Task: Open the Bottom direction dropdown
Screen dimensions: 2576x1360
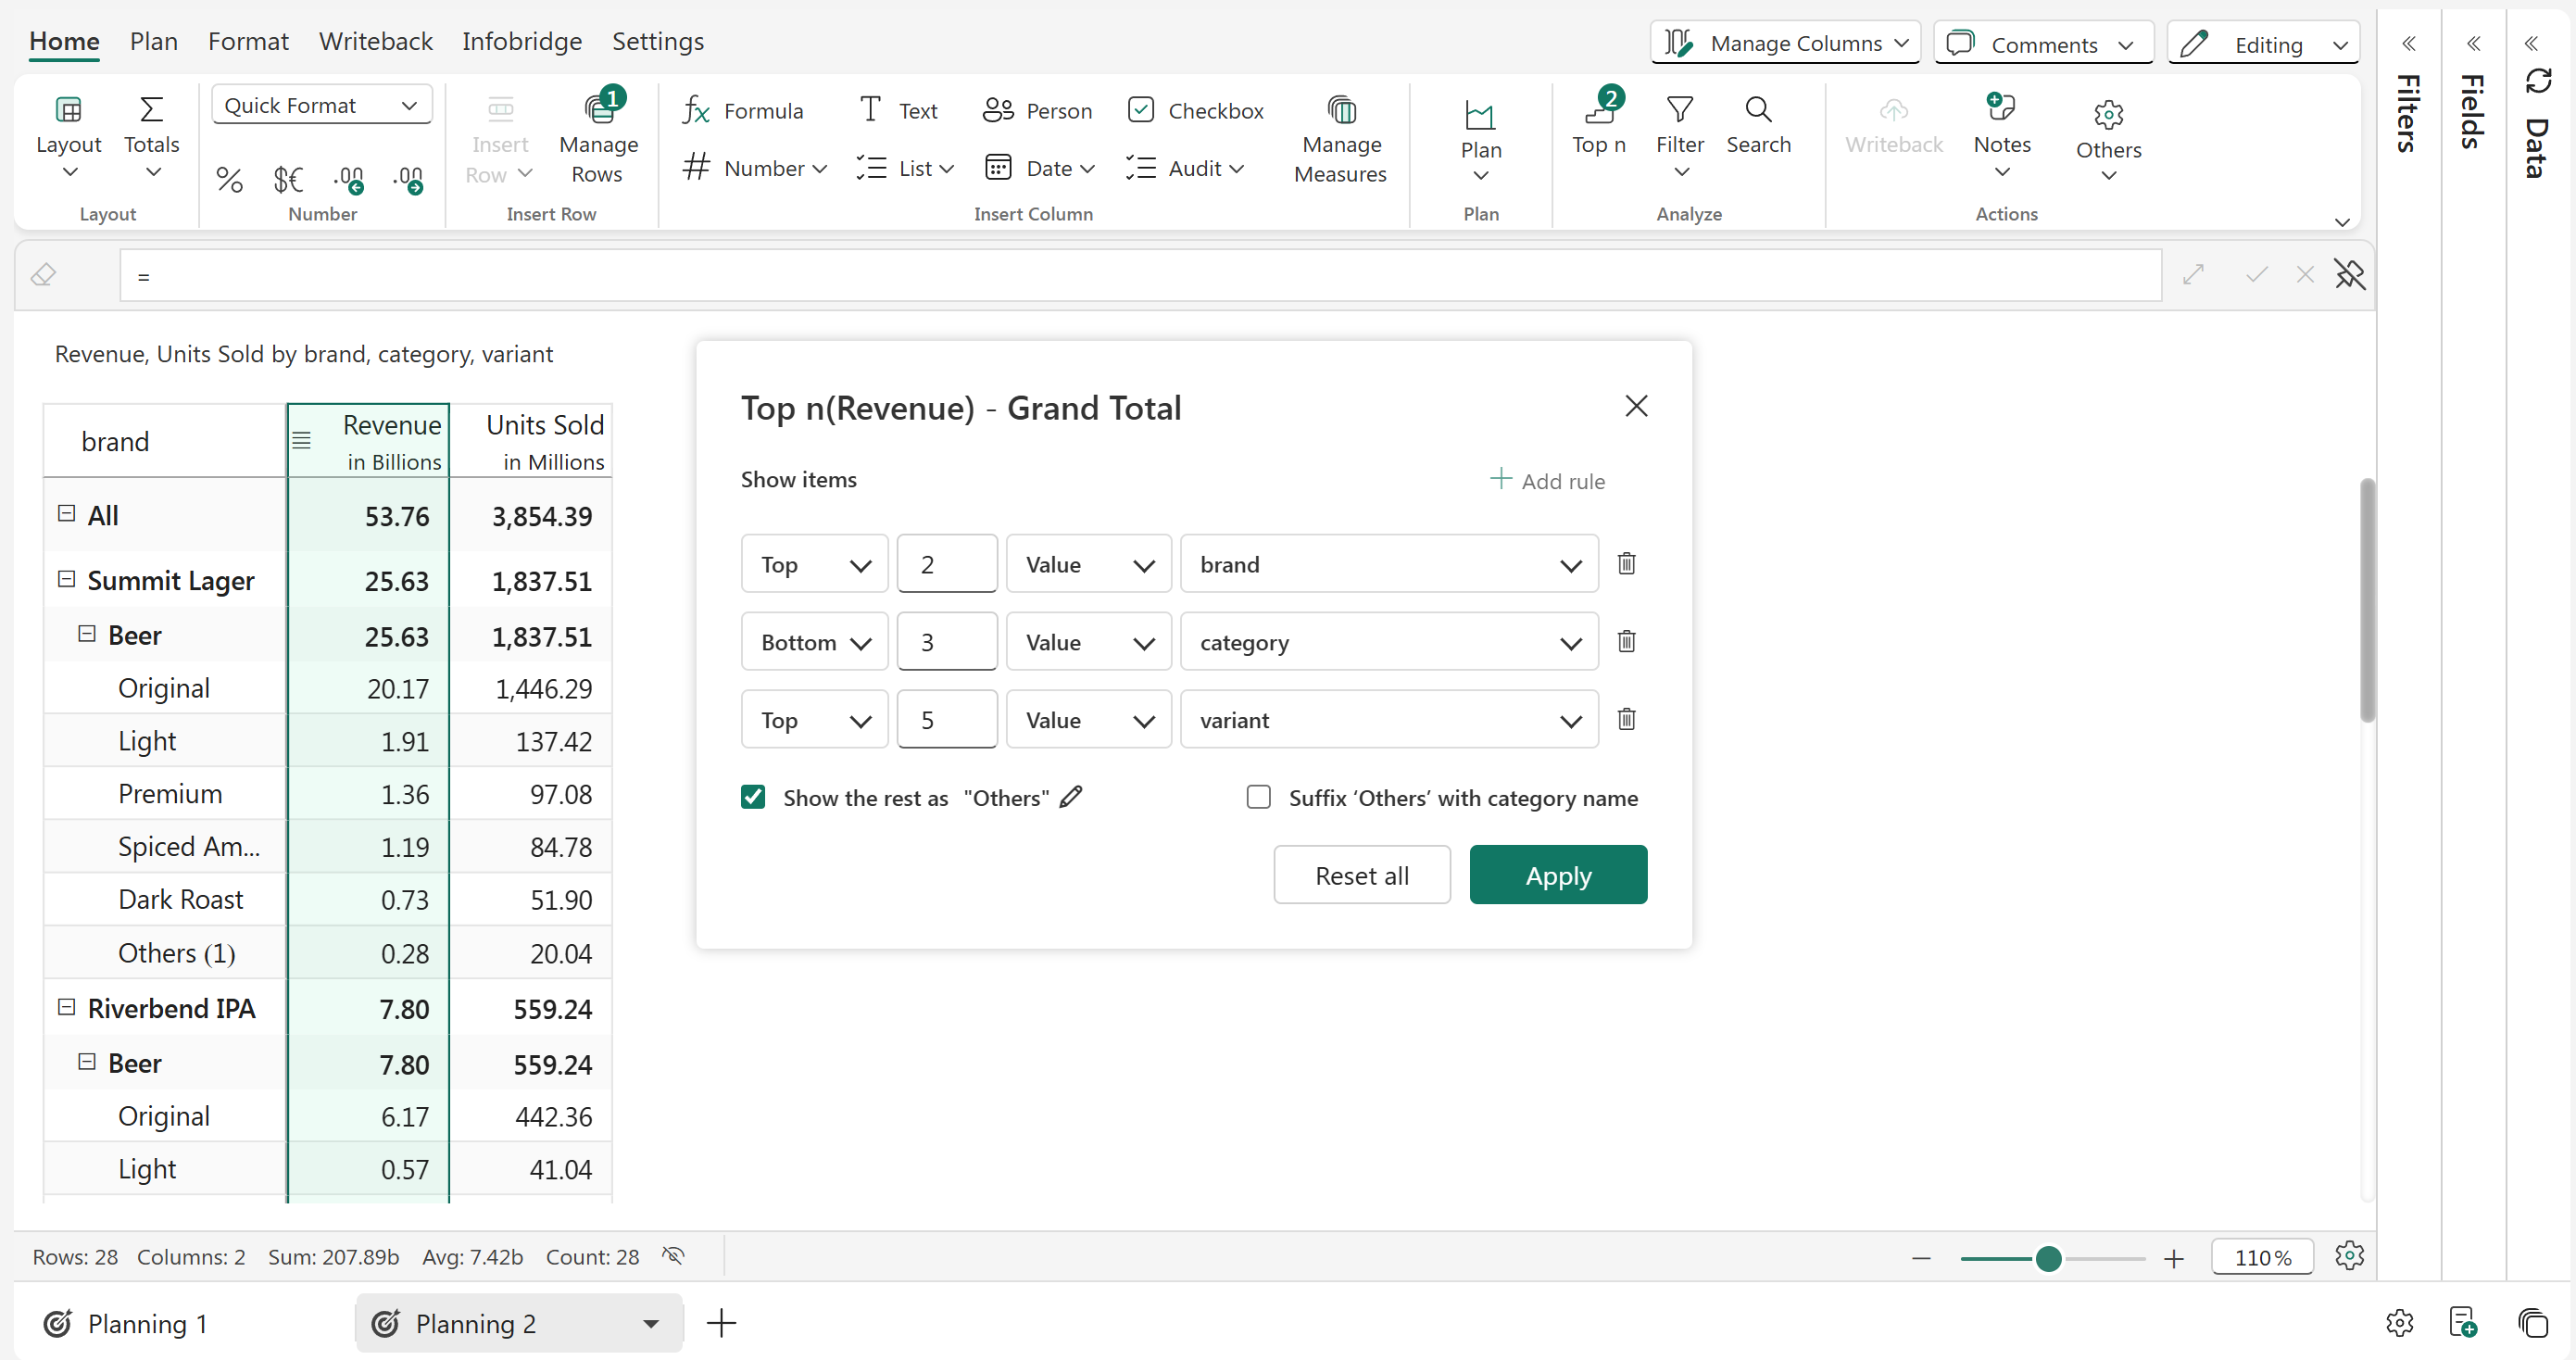Action: 814,642
